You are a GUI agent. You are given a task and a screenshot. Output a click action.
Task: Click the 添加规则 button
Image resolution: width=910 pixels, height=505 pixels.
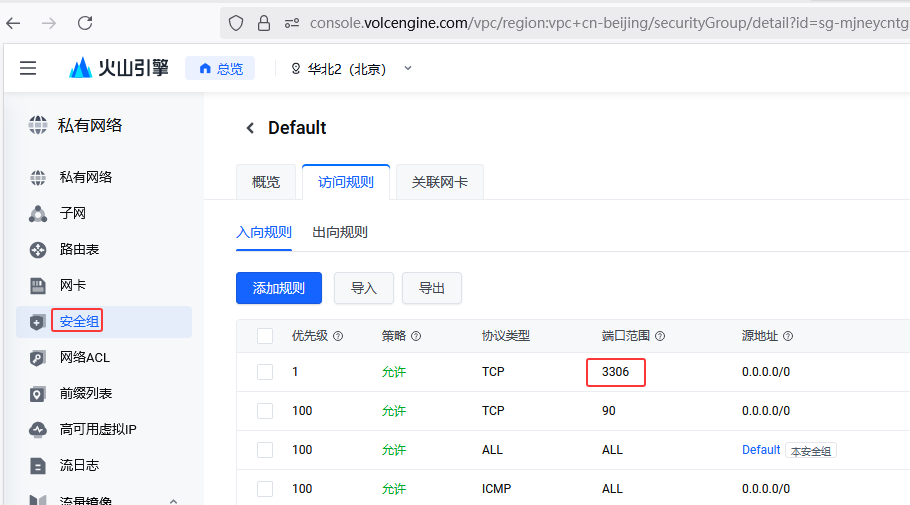point(278,288)
